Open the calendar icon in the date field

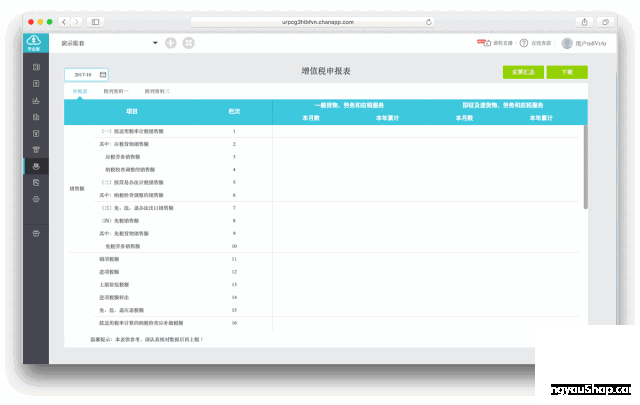[103, 75]
